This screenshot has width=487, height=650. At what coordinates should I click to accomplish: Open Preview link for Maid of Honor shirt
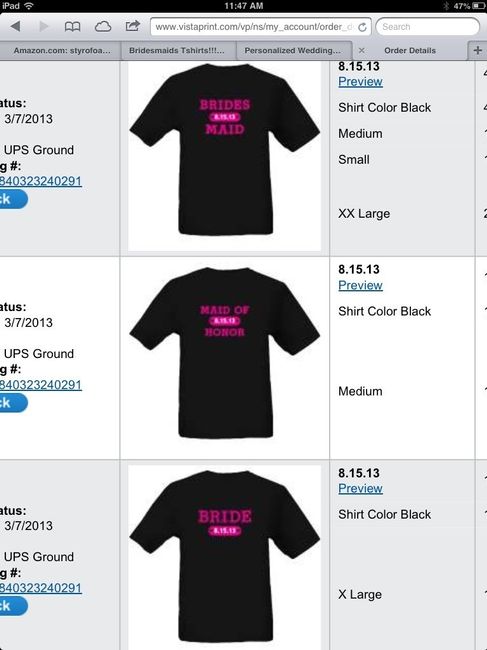point(360,285)
